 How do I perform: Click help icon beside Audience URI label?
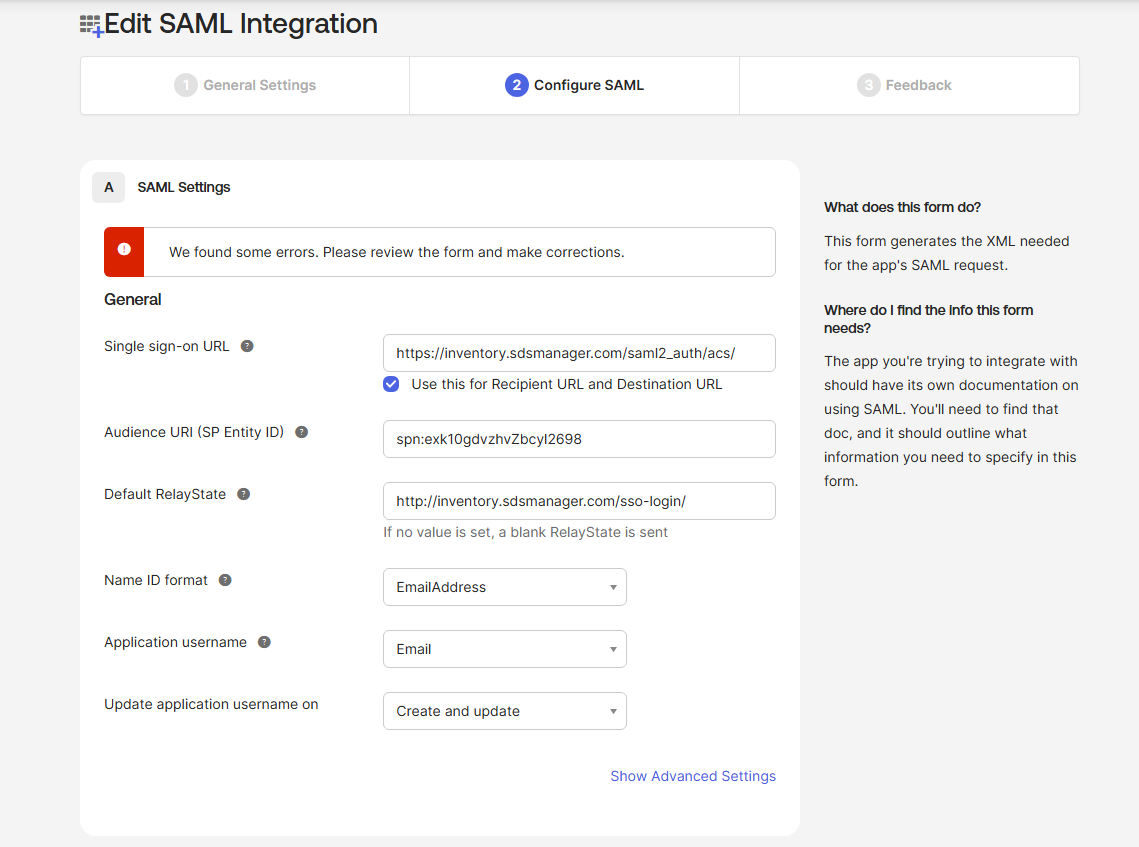[x=301, y=432]
